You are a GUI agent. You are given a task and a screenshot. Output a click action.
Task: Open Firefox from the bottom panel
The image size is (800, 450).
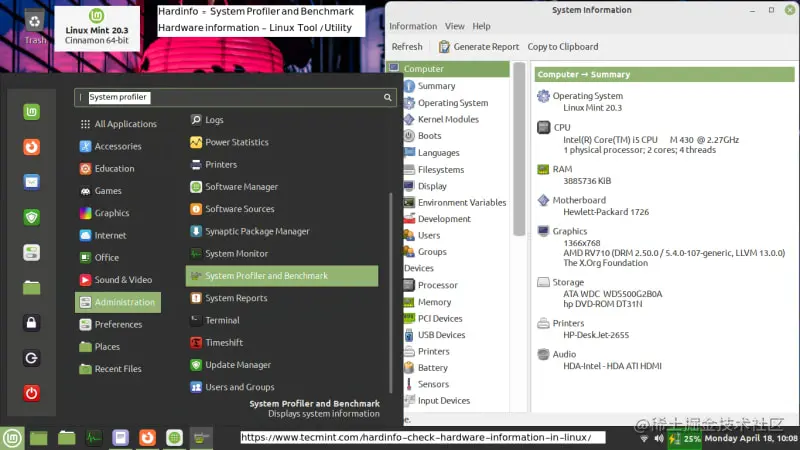147,438
